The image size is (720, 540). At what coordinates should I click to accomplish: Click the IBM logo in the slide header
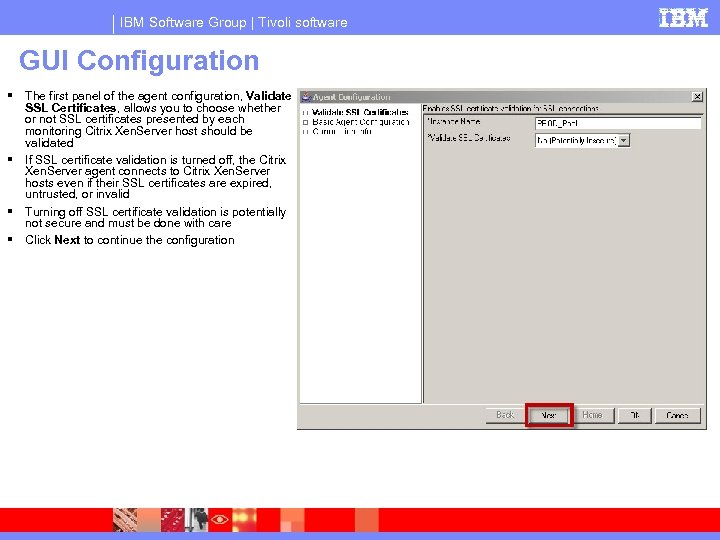pyautogui.click(x=683, y=18)
